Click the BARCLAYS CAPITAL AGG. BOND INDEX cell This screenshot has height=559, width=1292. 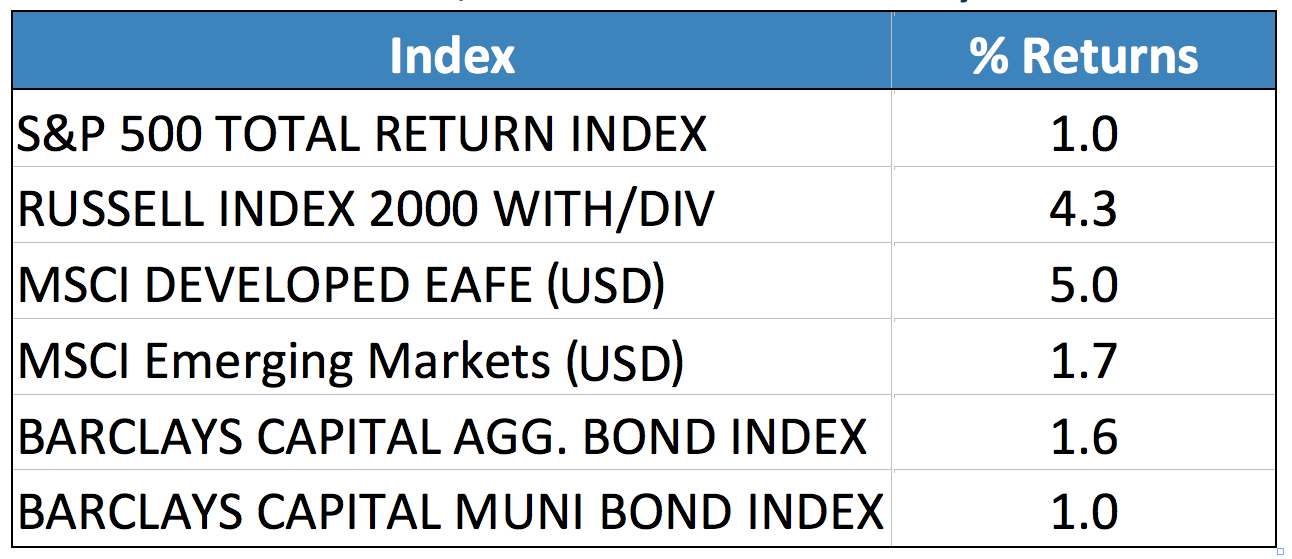coord(452,433)
